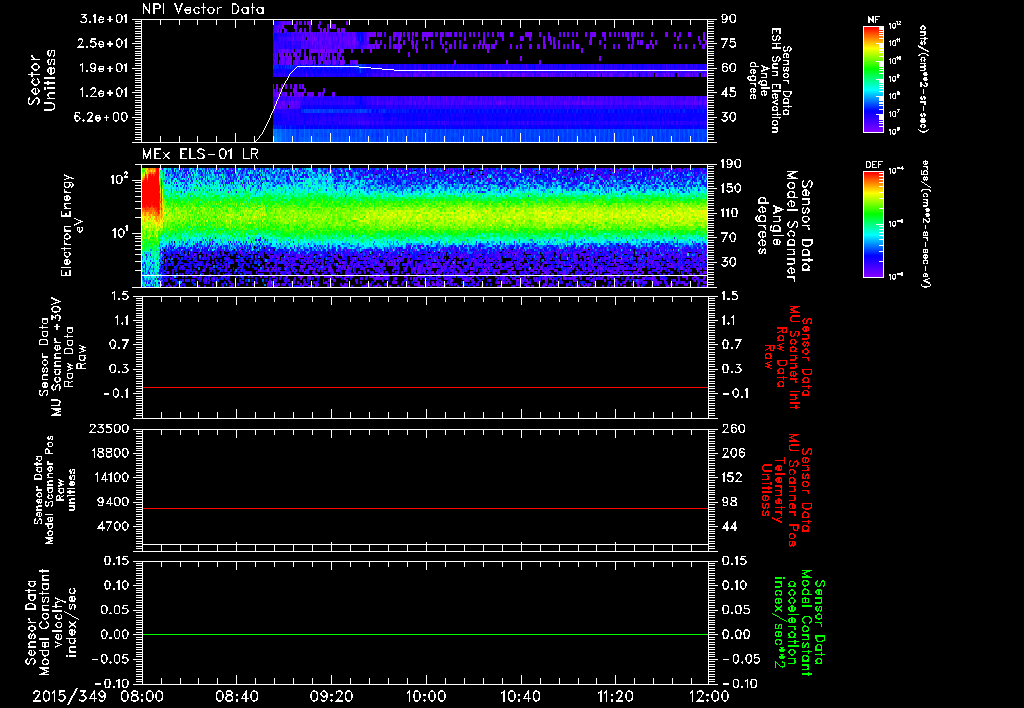Select the 'MEx ELS-01 LR' panel title
Screen dimensions: 1024x708
click(200, 155)
